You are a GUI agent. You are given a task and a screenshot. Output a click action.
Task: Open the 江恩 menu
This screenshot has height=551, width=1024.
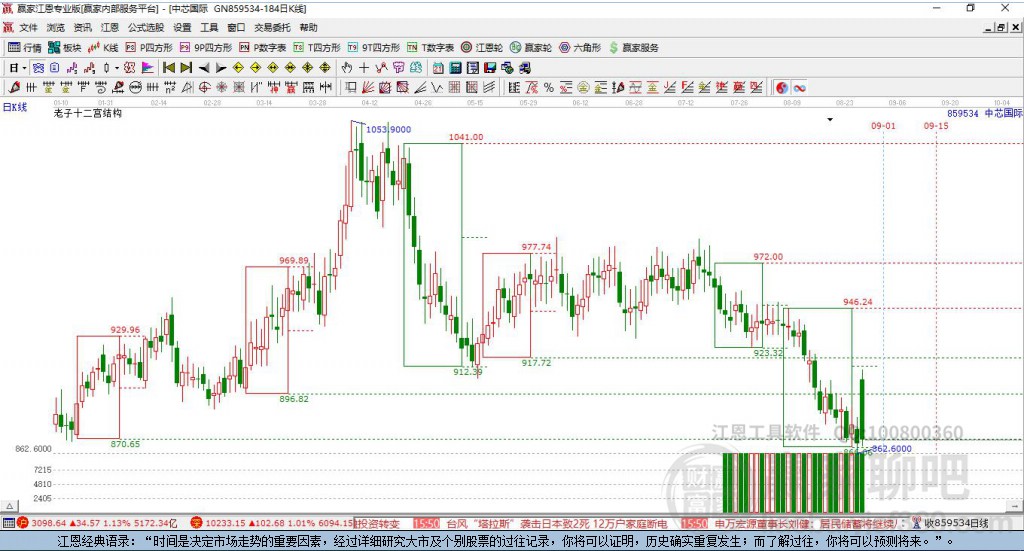[x=110, y=27]
